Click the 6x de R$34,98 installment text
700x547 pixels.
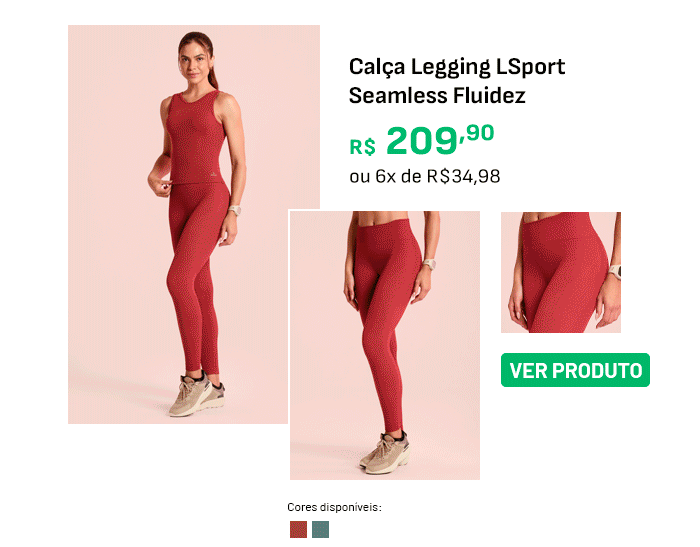(438, 176)
